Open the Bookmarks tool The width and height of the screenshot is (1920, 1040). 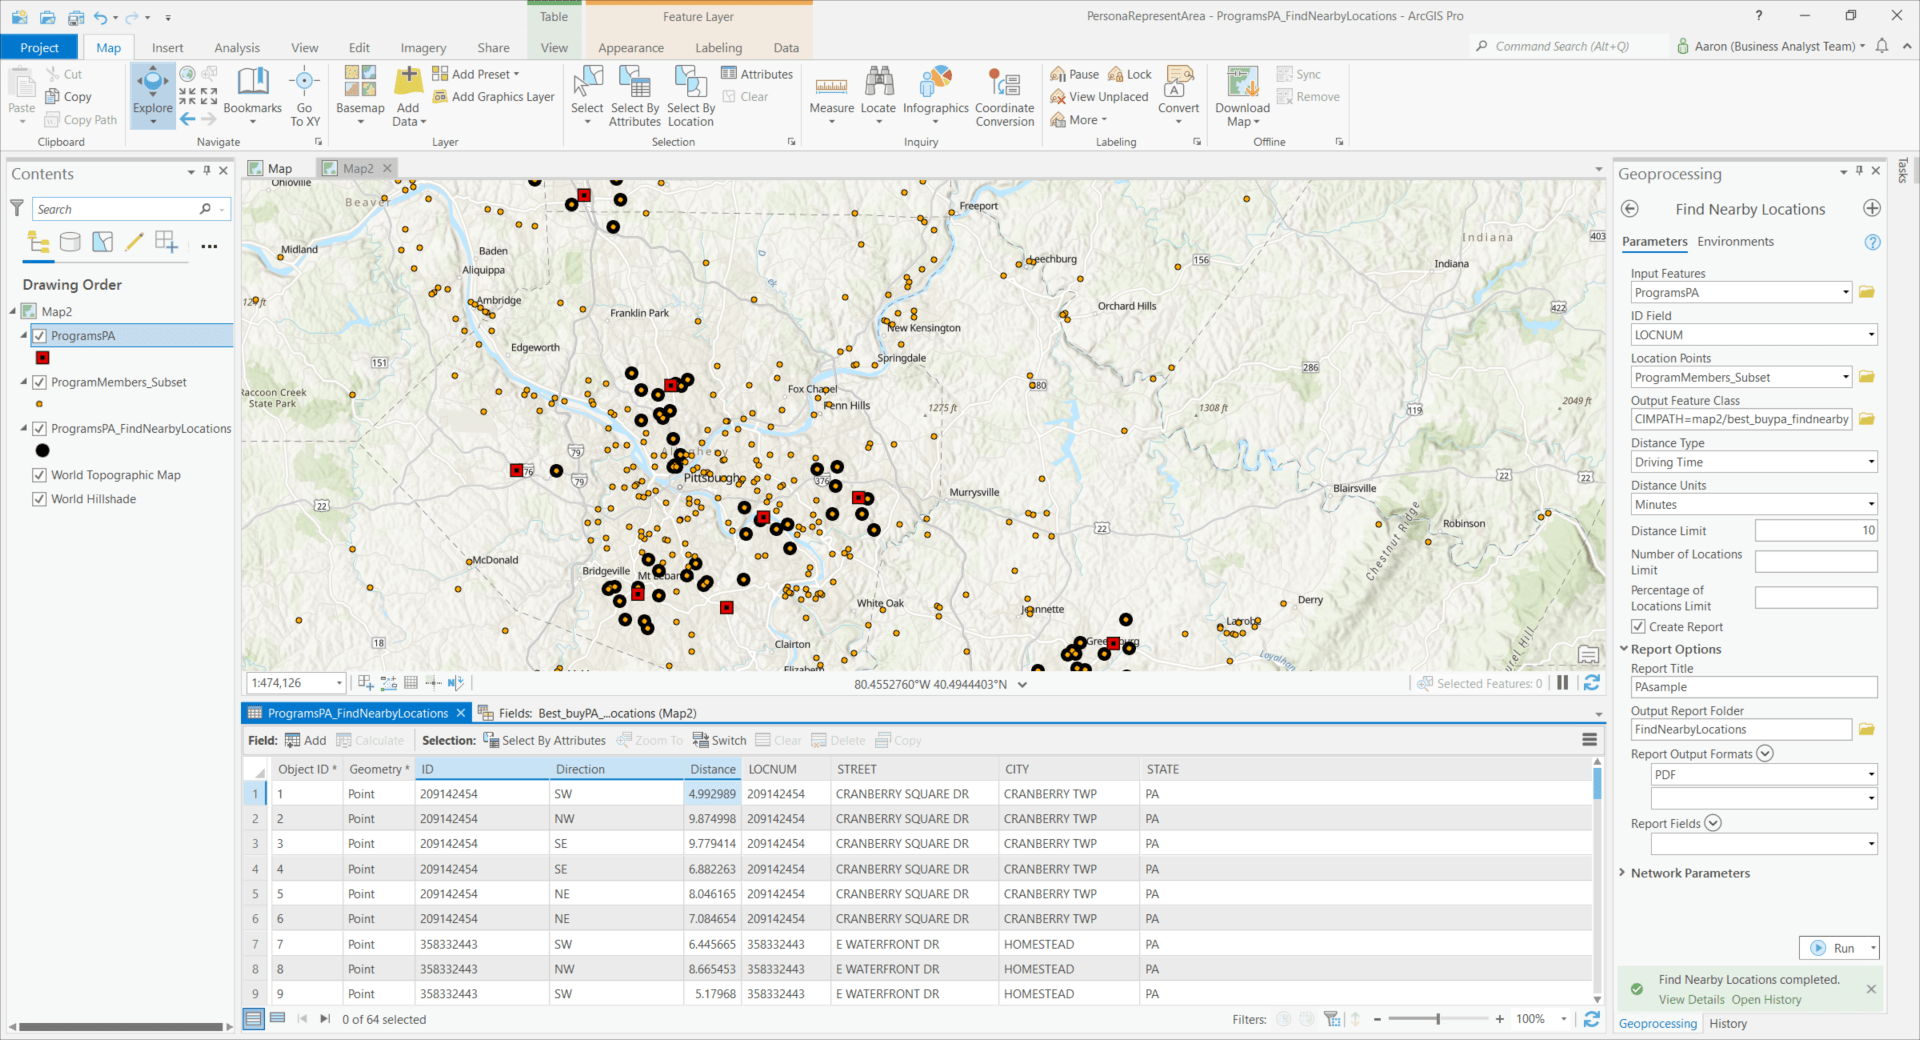coord(253,95)
